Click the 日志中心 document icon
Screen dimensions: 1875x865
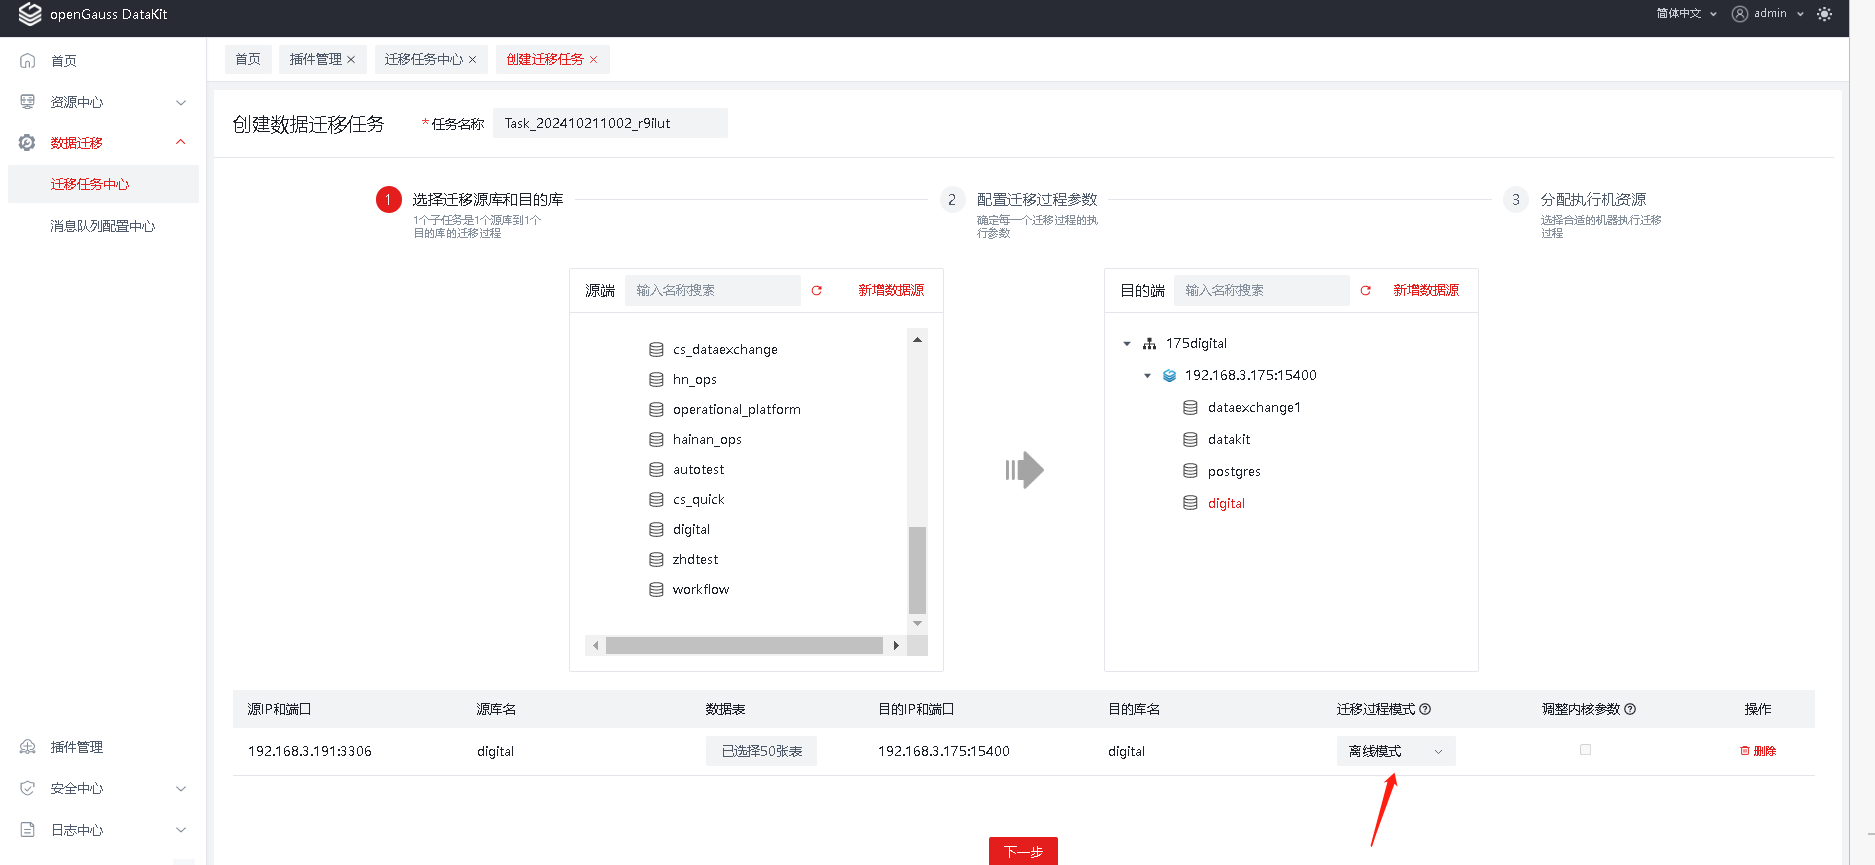tap(28, 830)
